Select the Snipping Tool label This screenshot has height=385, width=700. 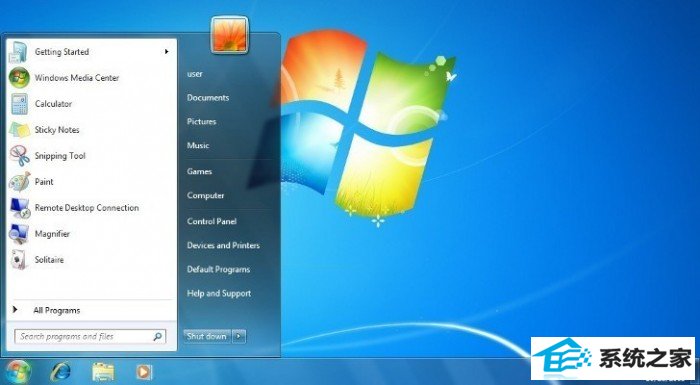pyautogui.click(x=60, y=156)
